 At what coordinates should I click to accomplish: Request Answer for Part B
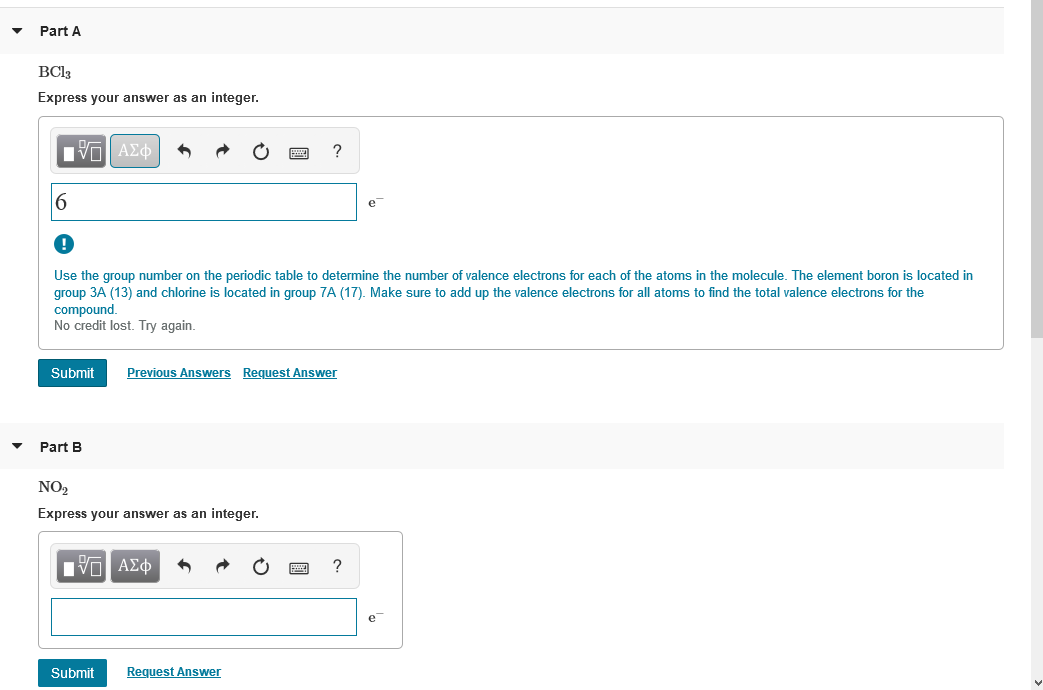pyautogui.click(x=174, y=672)
